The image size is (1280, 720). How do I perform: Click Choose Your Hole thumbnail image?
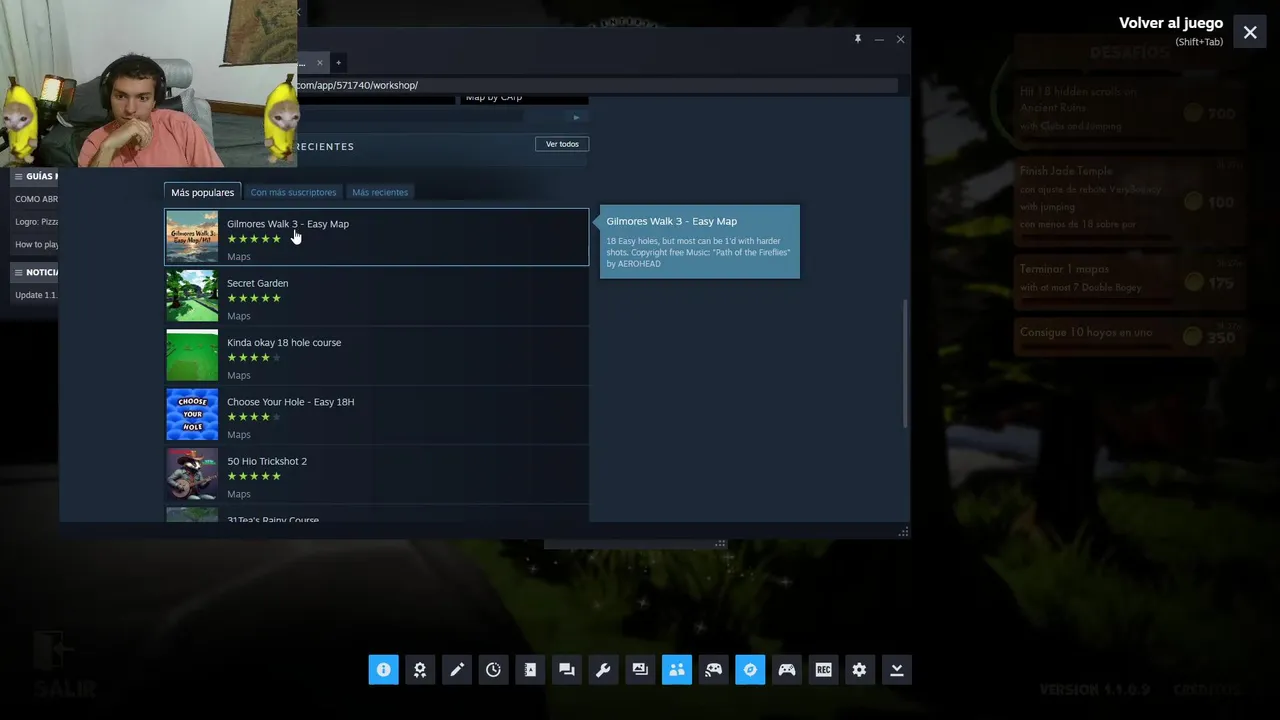pyautogui.click(x=192, y=414)
